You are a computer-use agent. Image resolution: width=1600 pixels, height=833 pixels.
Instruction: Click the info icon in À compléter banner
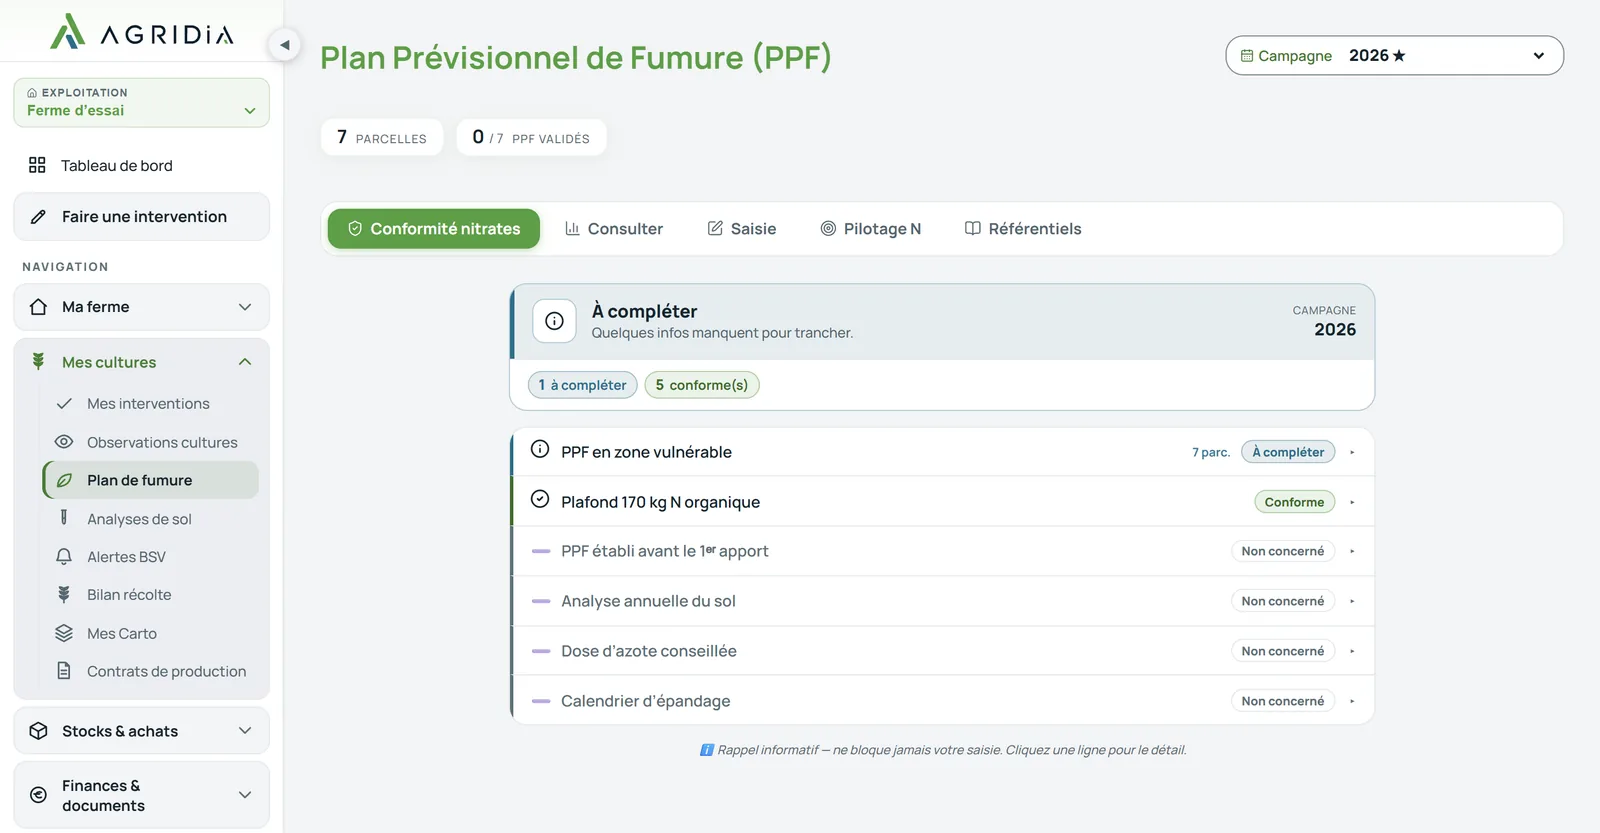554,321
